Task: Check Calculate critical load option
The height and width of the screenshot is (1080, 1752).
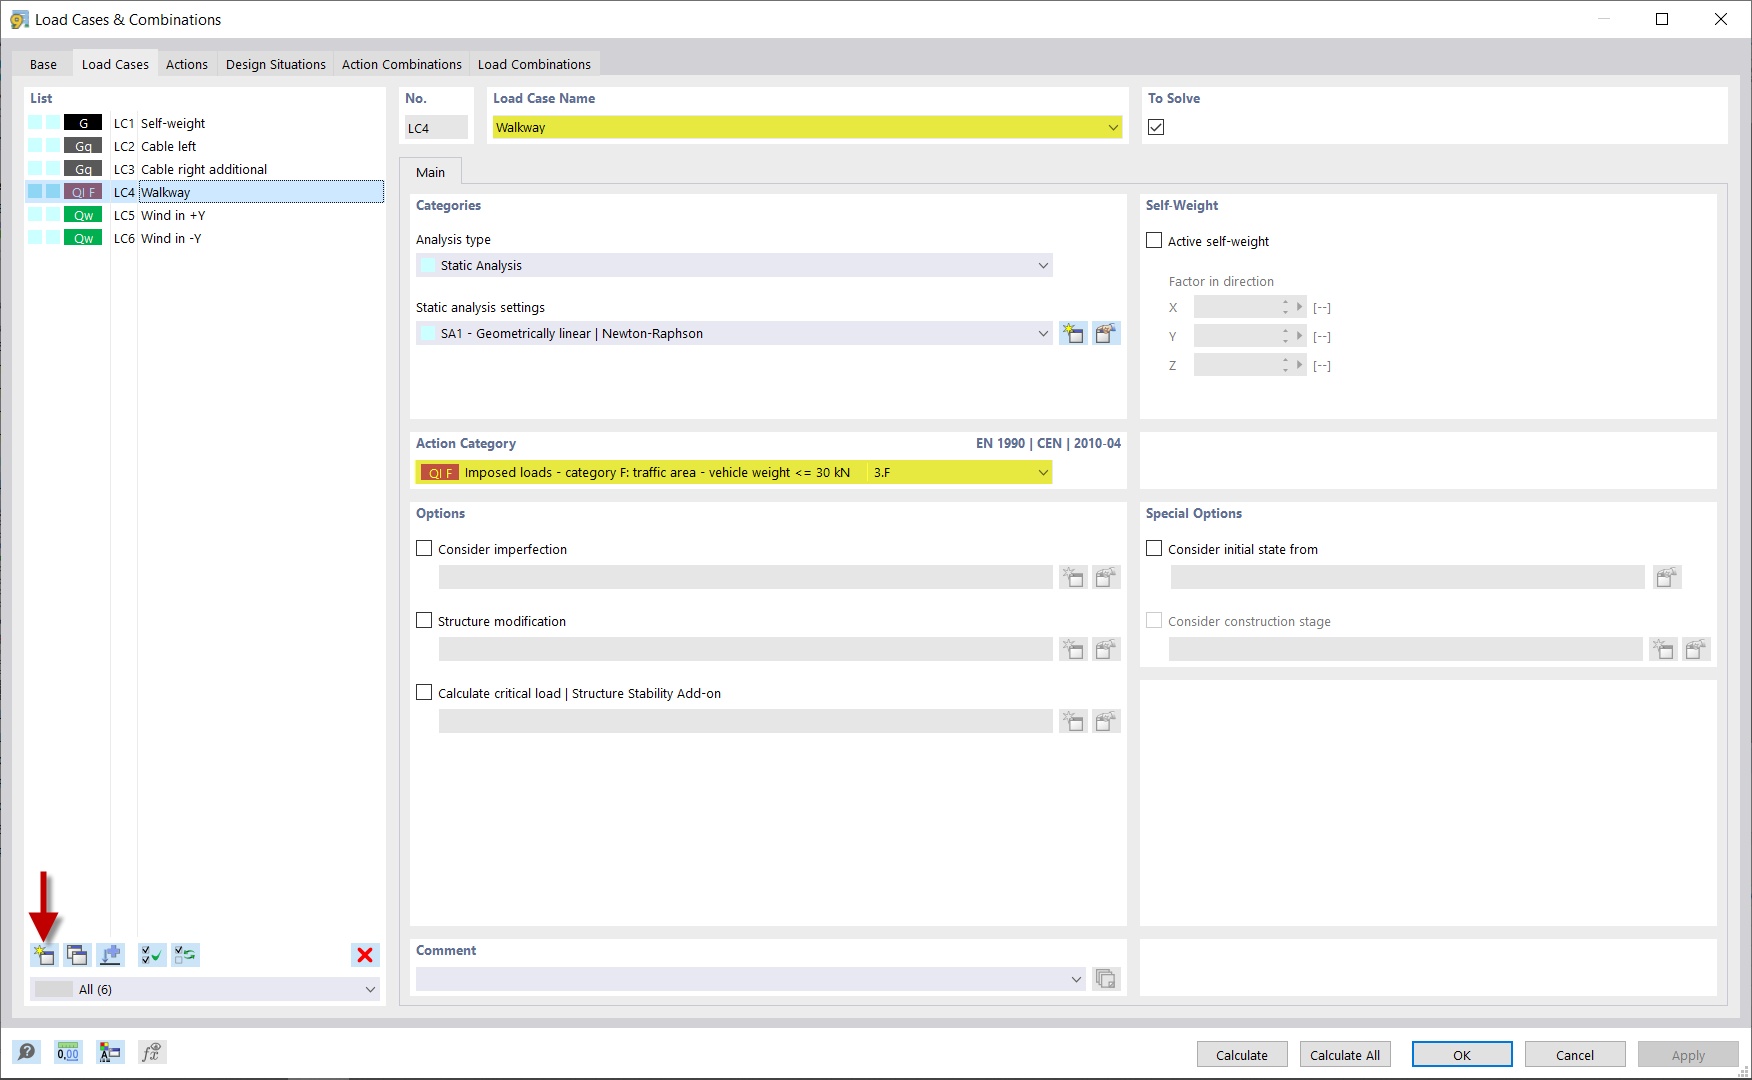Action: coord(424,693)
